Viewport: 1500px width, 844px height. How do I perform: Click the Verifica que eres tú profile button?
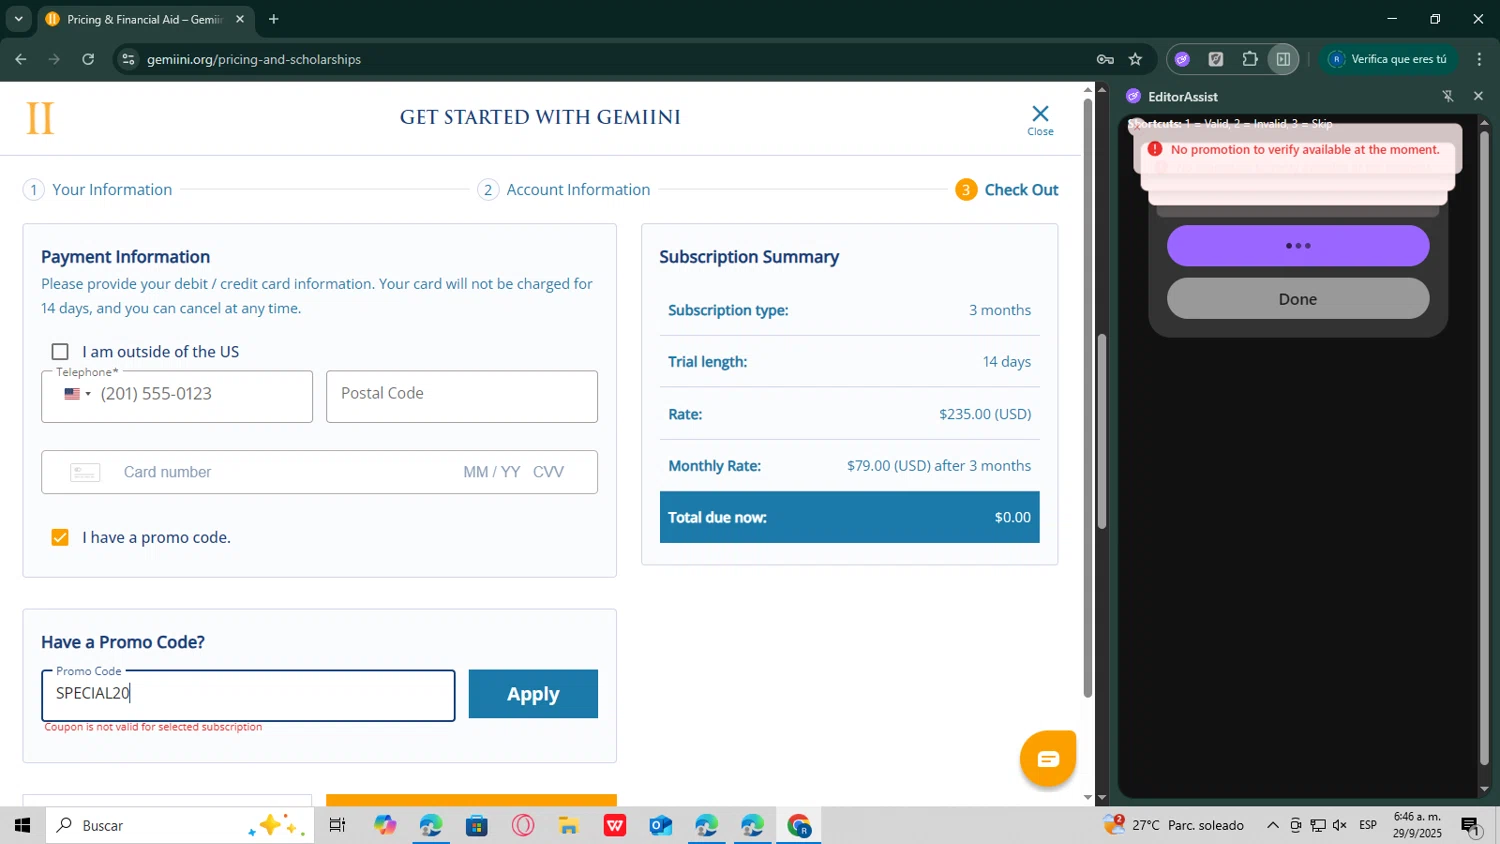1388,59
